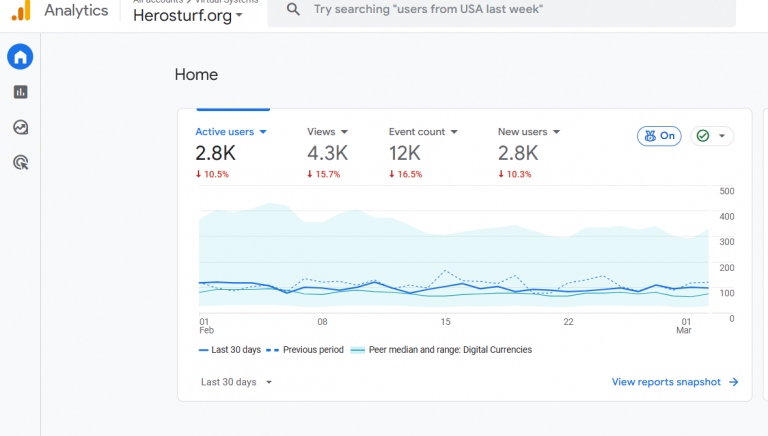The width and height of the screenshot is (768, 436).
Task: Click the 16.5% decrease under Event count
Action: click(x=406, y=174)
